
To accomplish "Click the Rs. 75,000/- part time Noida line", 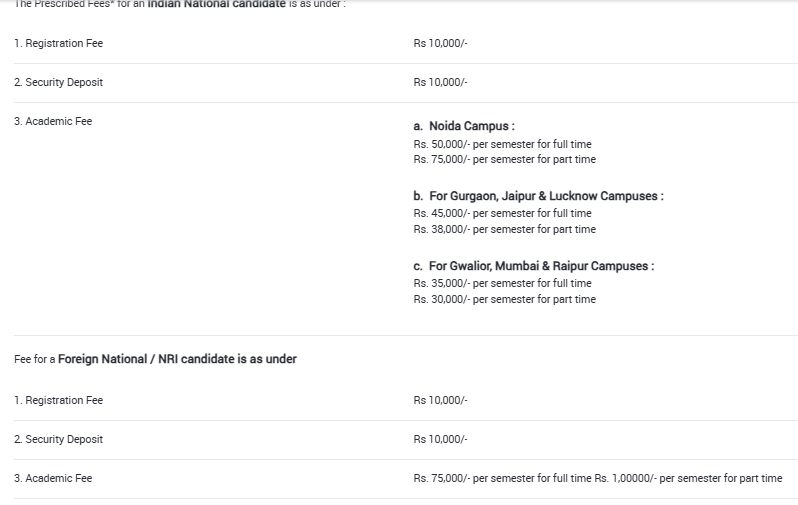I will pyautogui.click(x=504, y=159).
